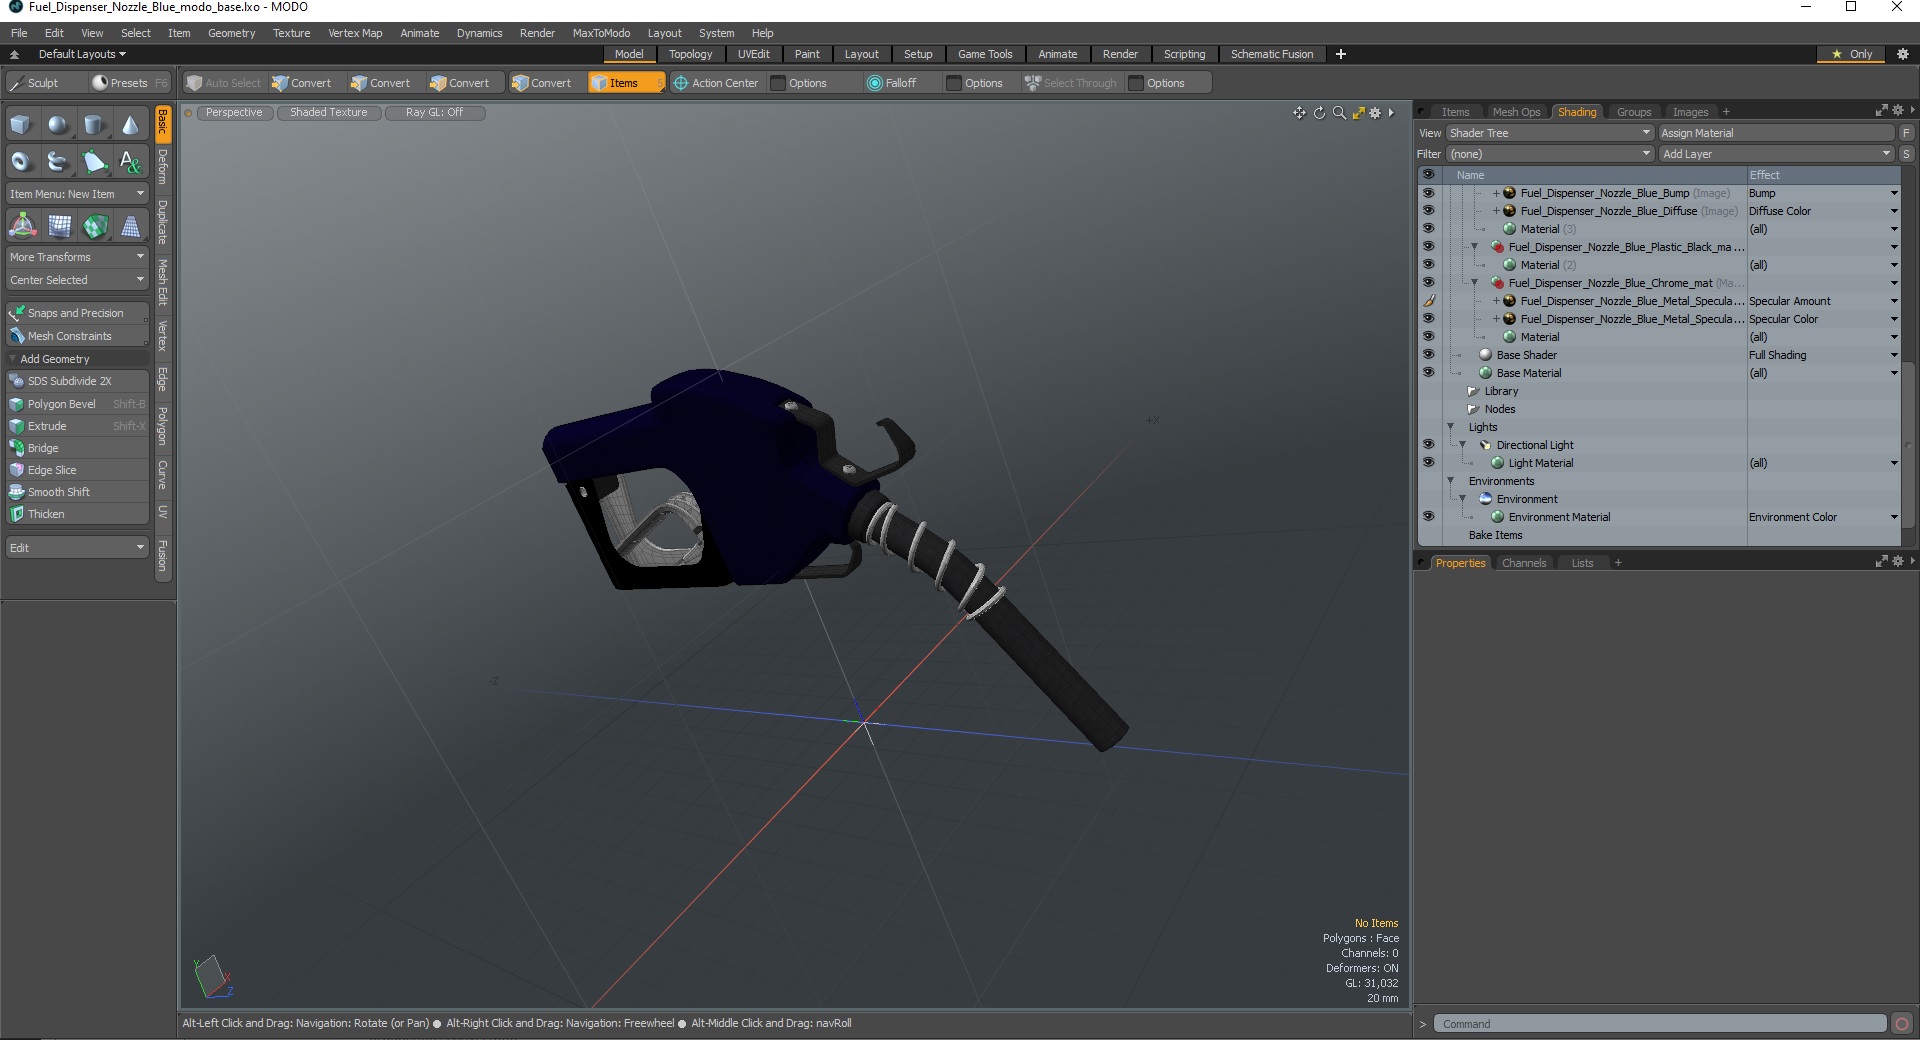Click the checkered cube transform tool icon
The height and width of the screenshot is (1040, 1920).
tap(94, 226)
